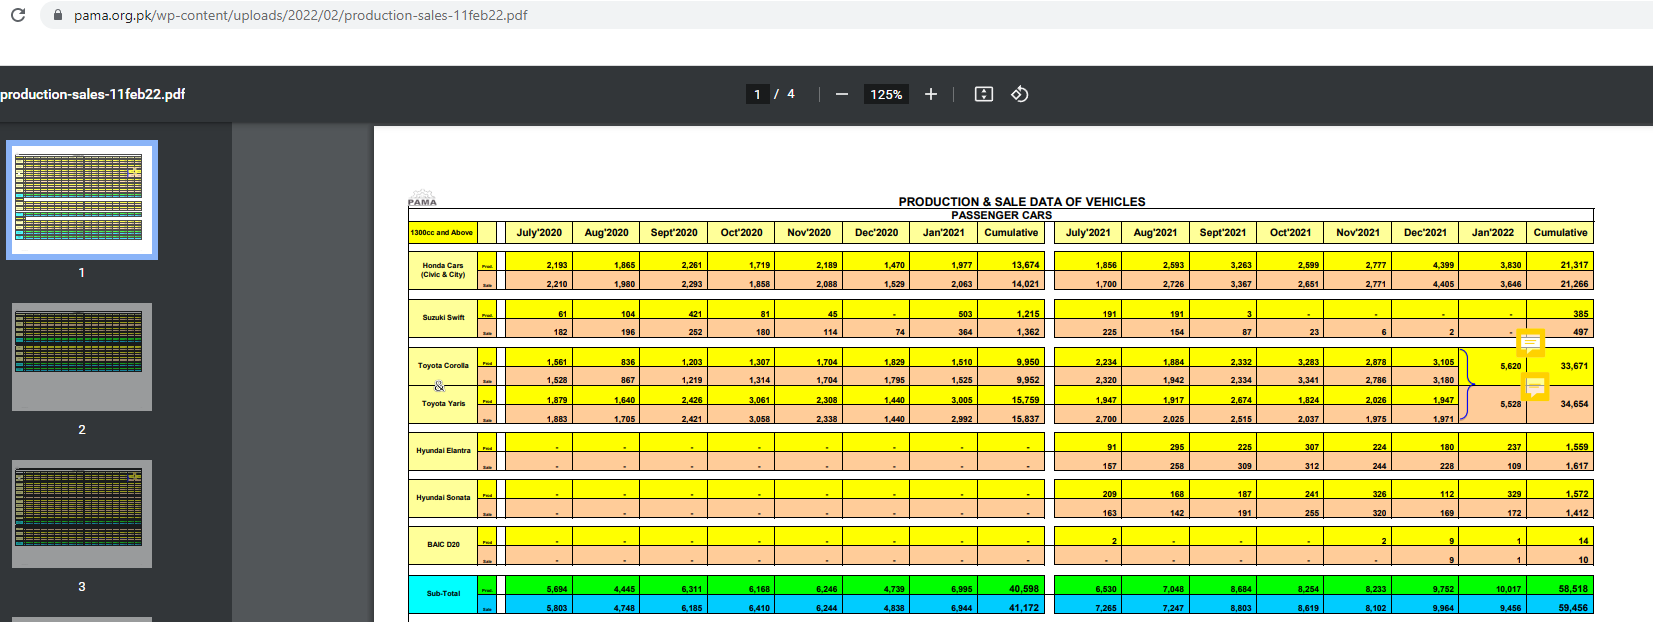Click Toyota Yaris cumulative value 15,759

1025,400
